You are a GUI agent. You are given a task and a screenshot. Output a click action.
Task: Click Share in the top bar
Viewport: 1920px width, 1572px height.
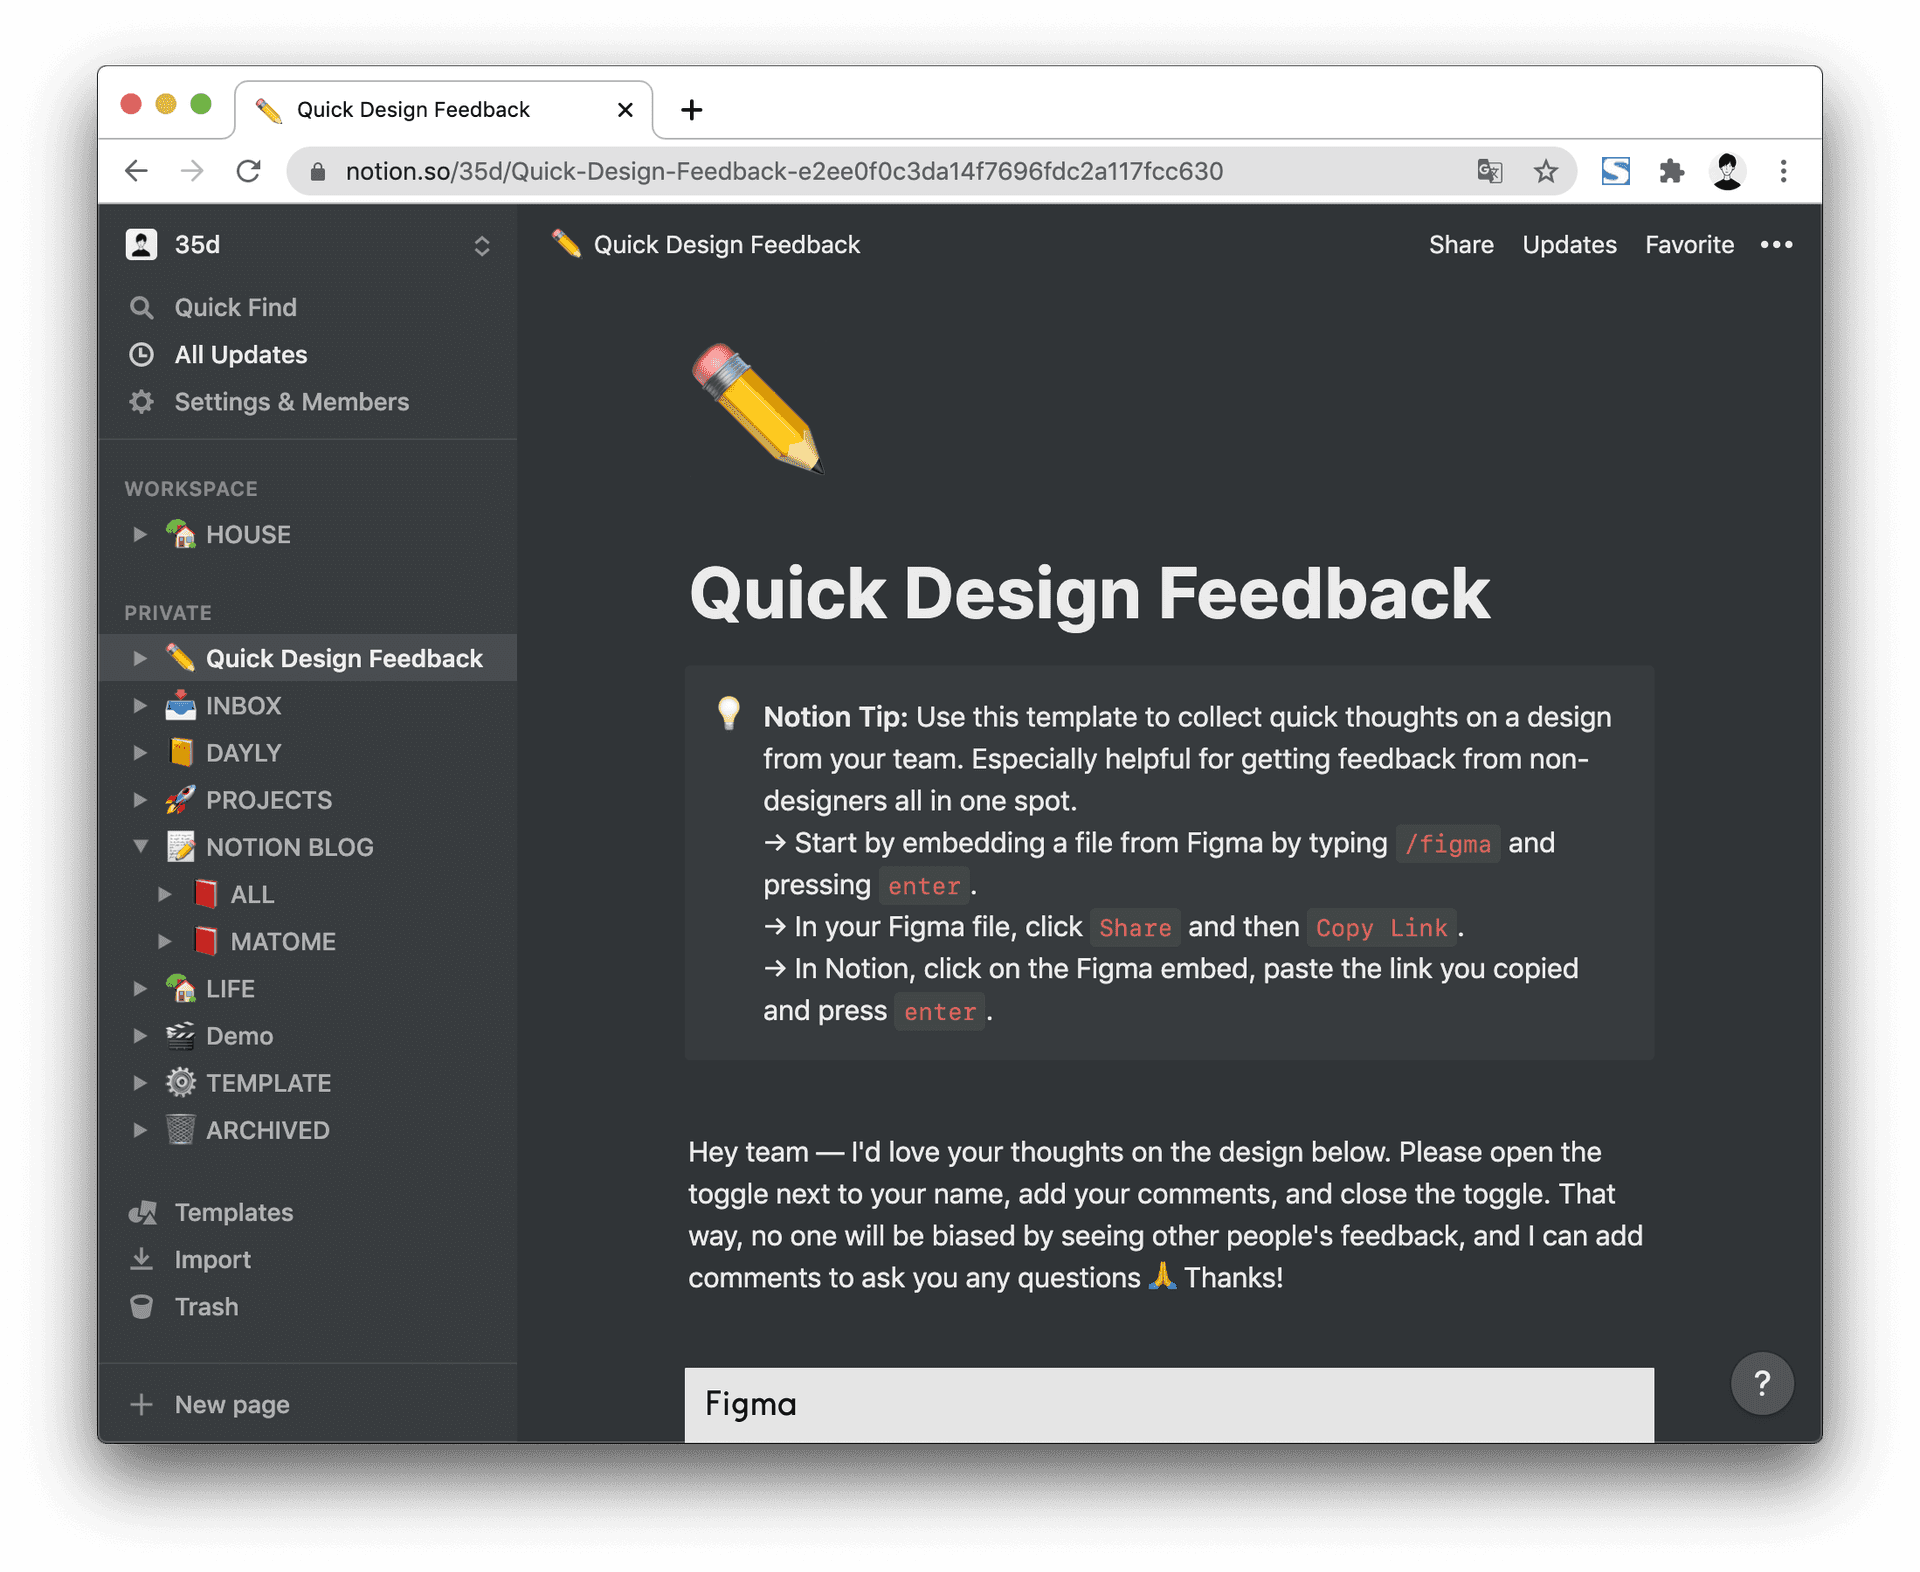[x=1461, y=245]
